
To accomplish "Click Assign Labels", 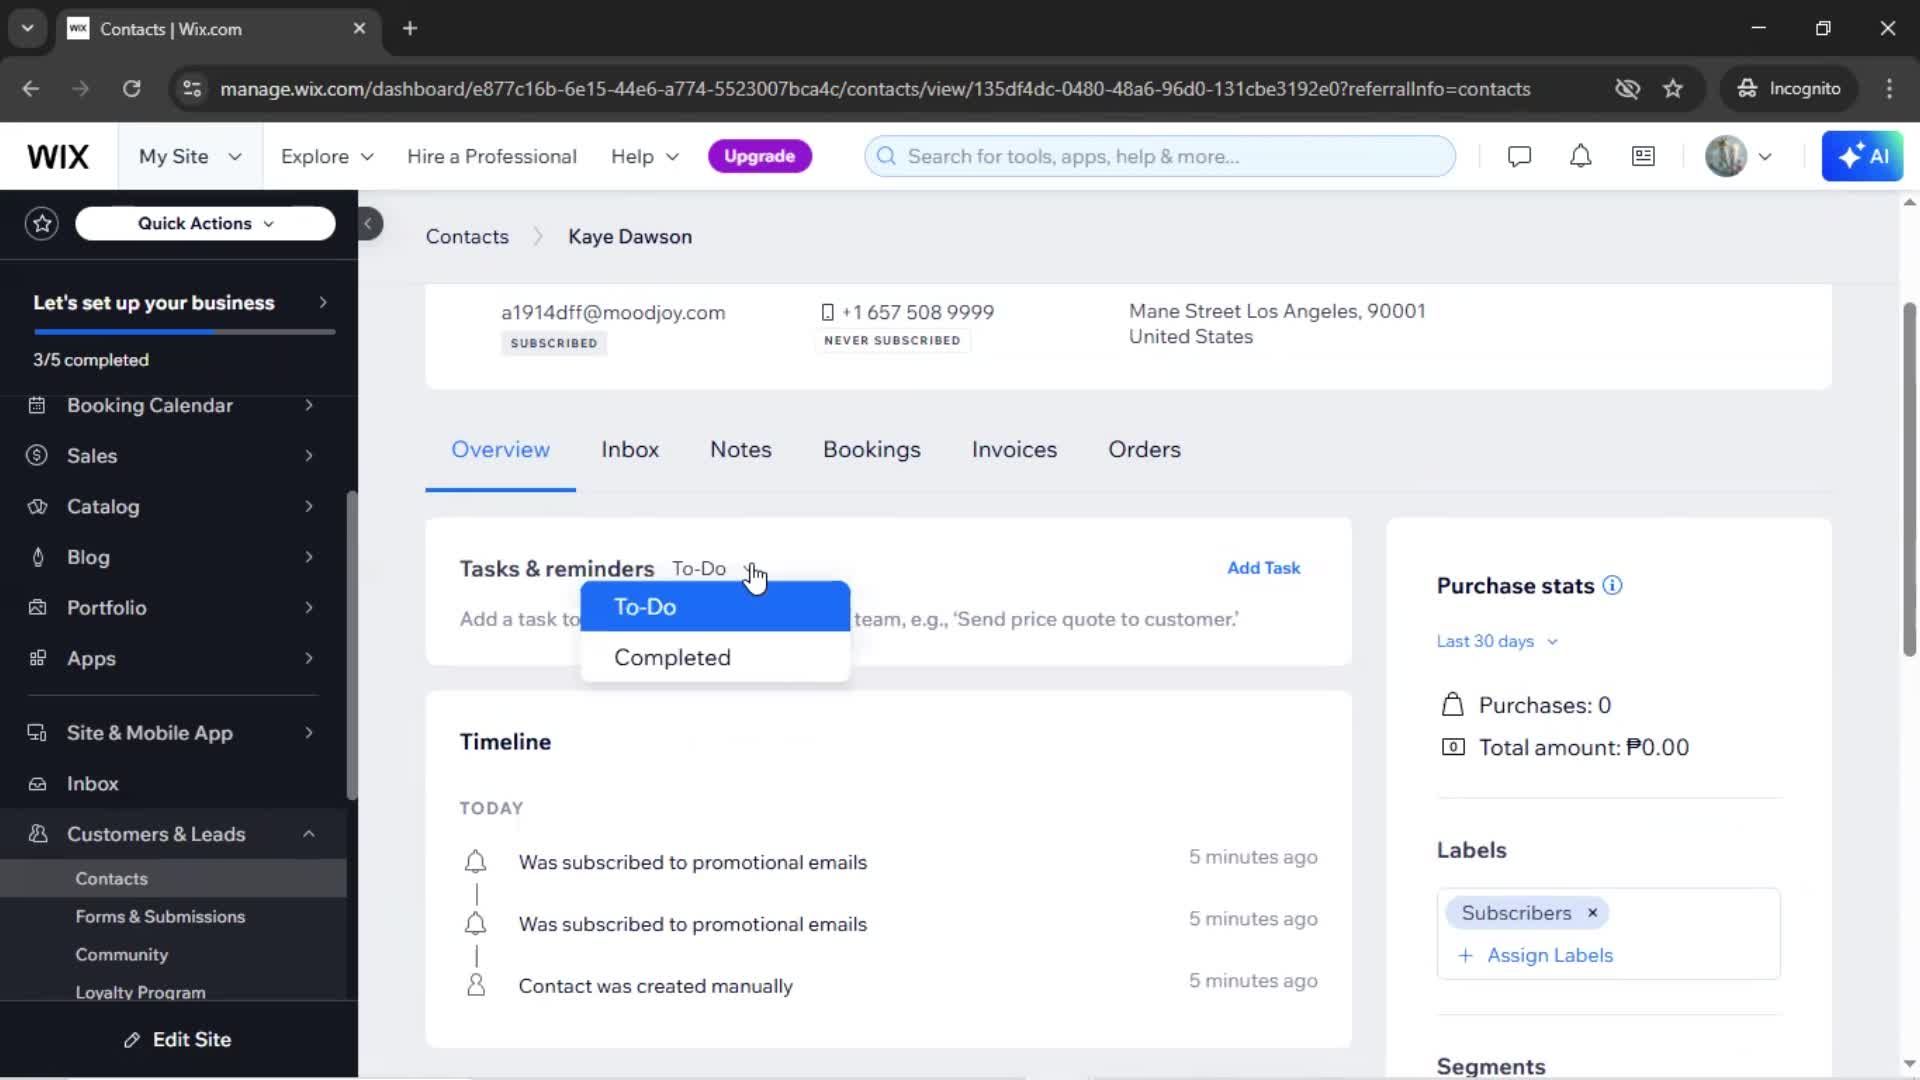I will click(1535, 955).
